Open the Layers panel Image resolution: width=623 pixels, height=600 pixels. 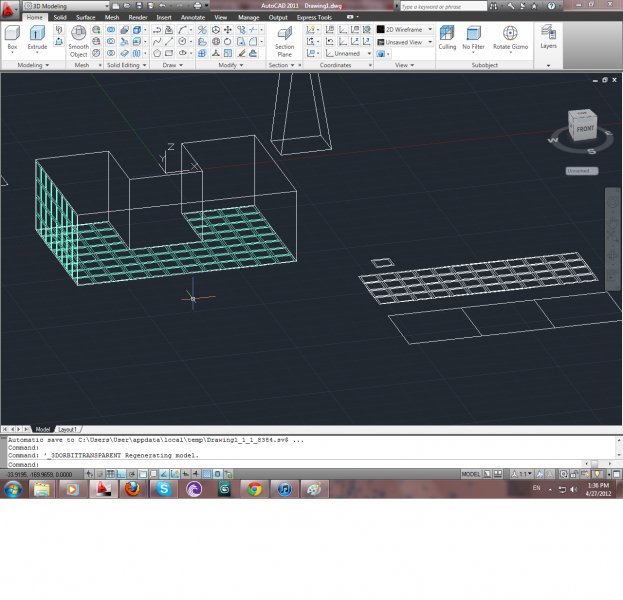point(548,37)
